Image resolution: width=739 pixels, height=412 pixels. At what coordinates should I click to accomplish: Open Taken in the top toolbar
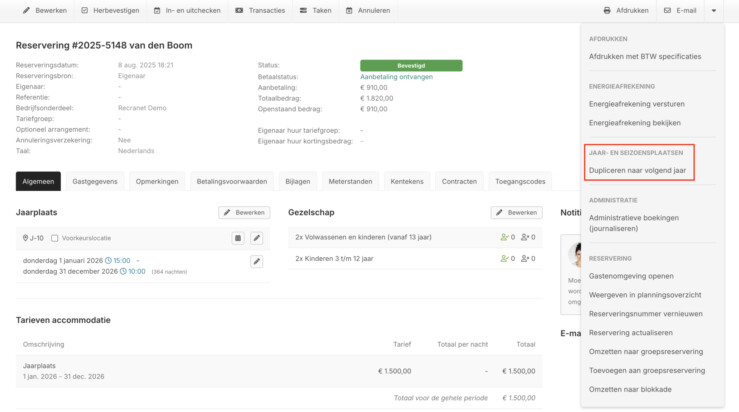(315, 10)
